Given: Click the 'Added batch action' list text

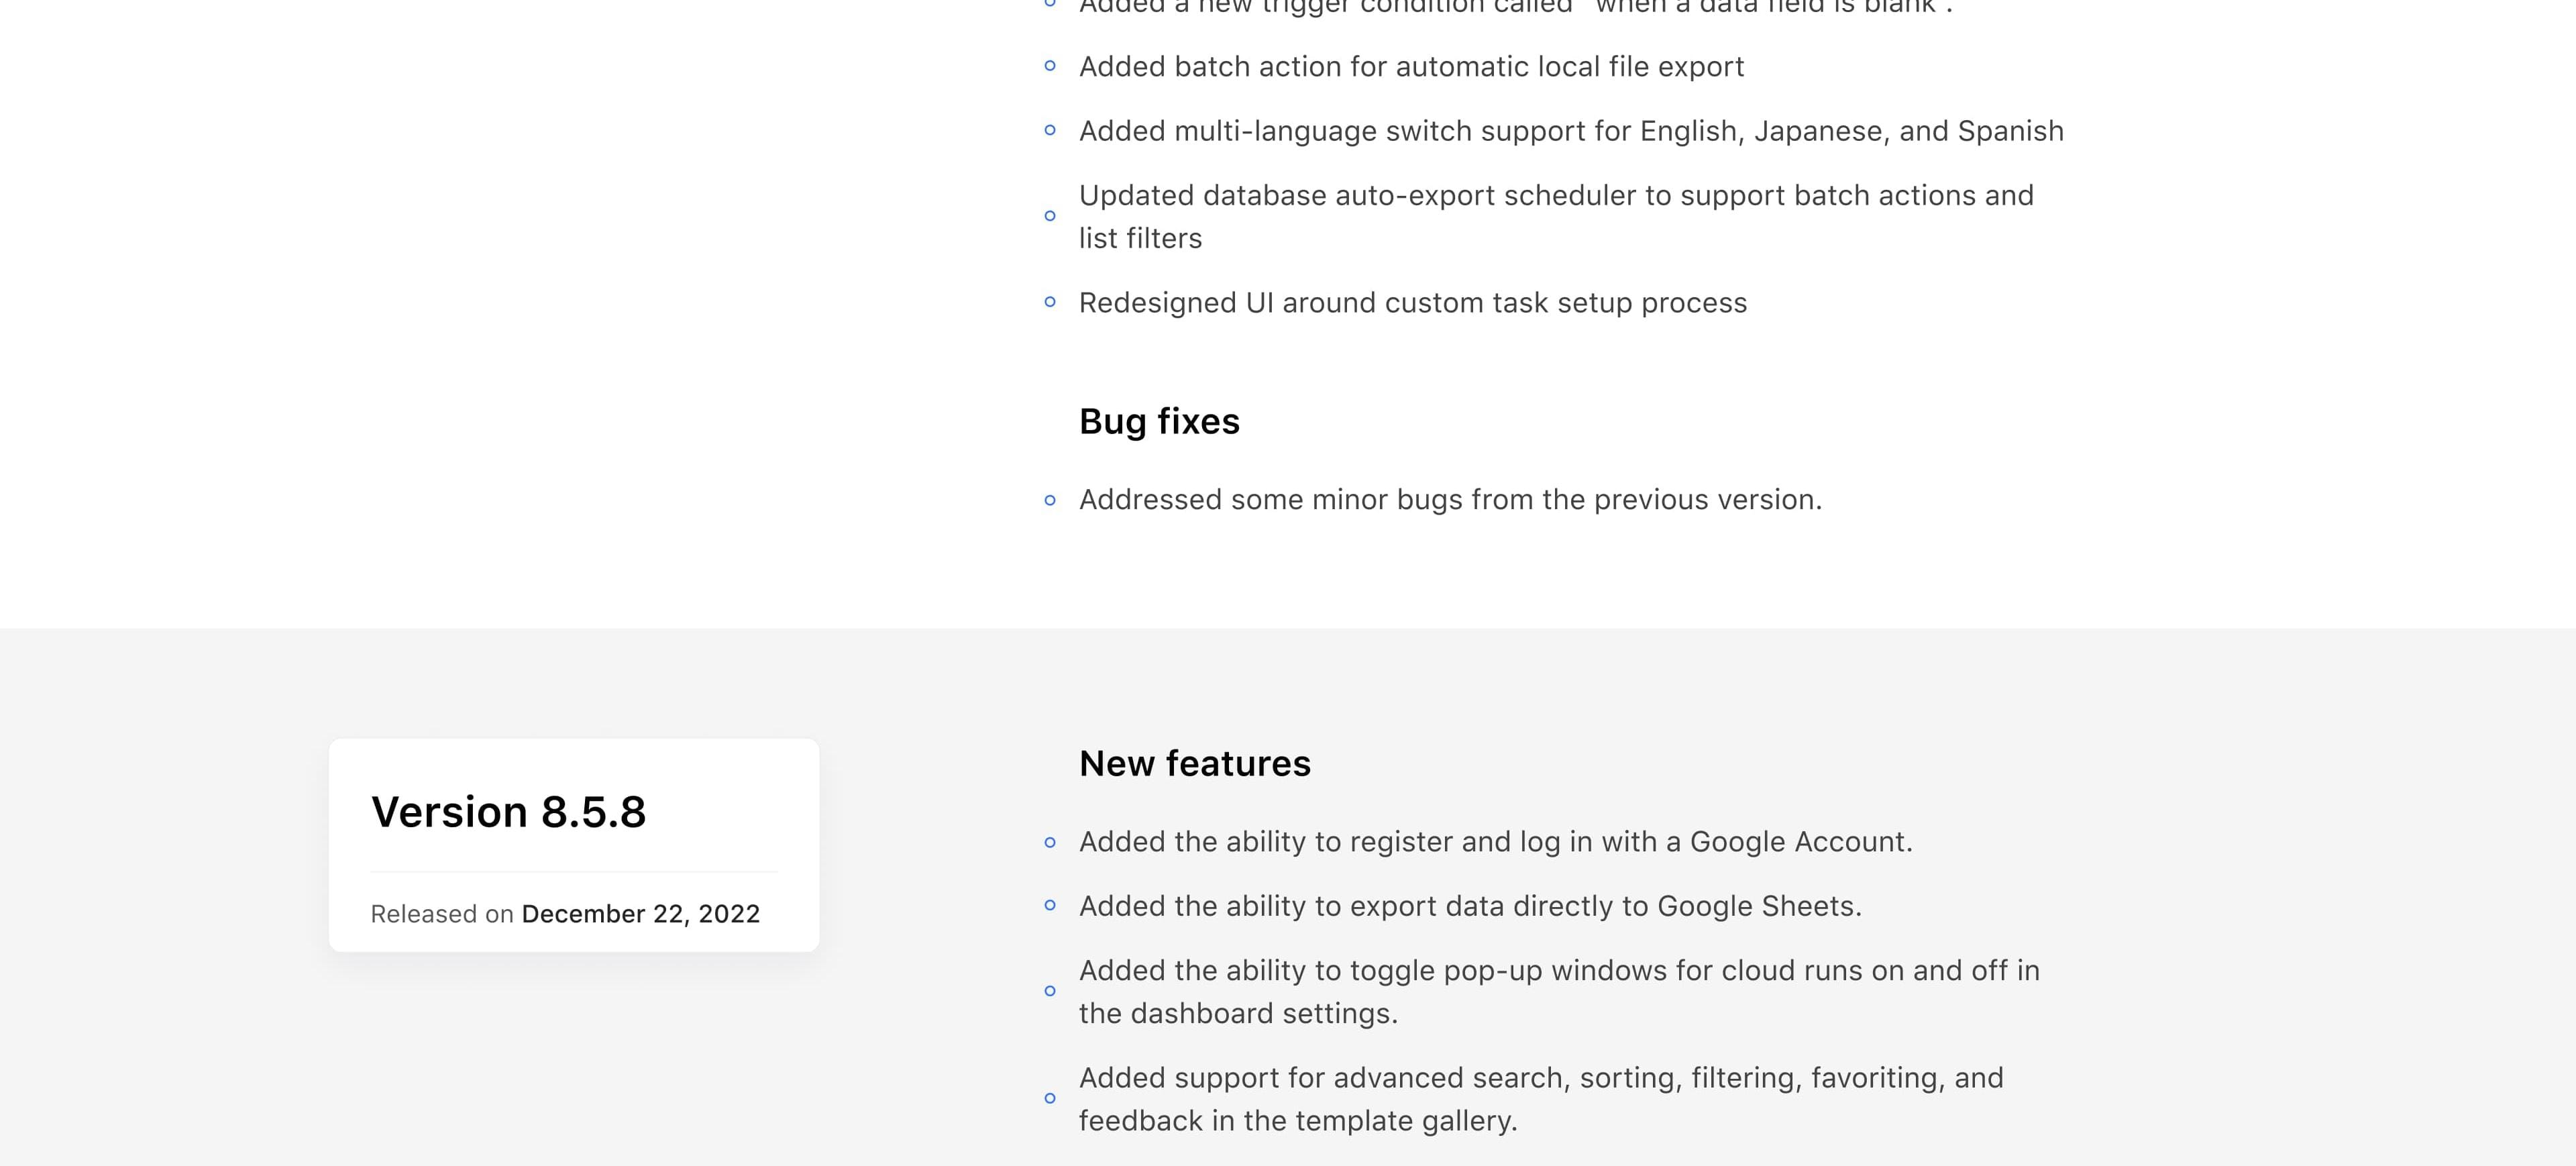Looking at the screenshot, I should click(x=1411, y=67).
